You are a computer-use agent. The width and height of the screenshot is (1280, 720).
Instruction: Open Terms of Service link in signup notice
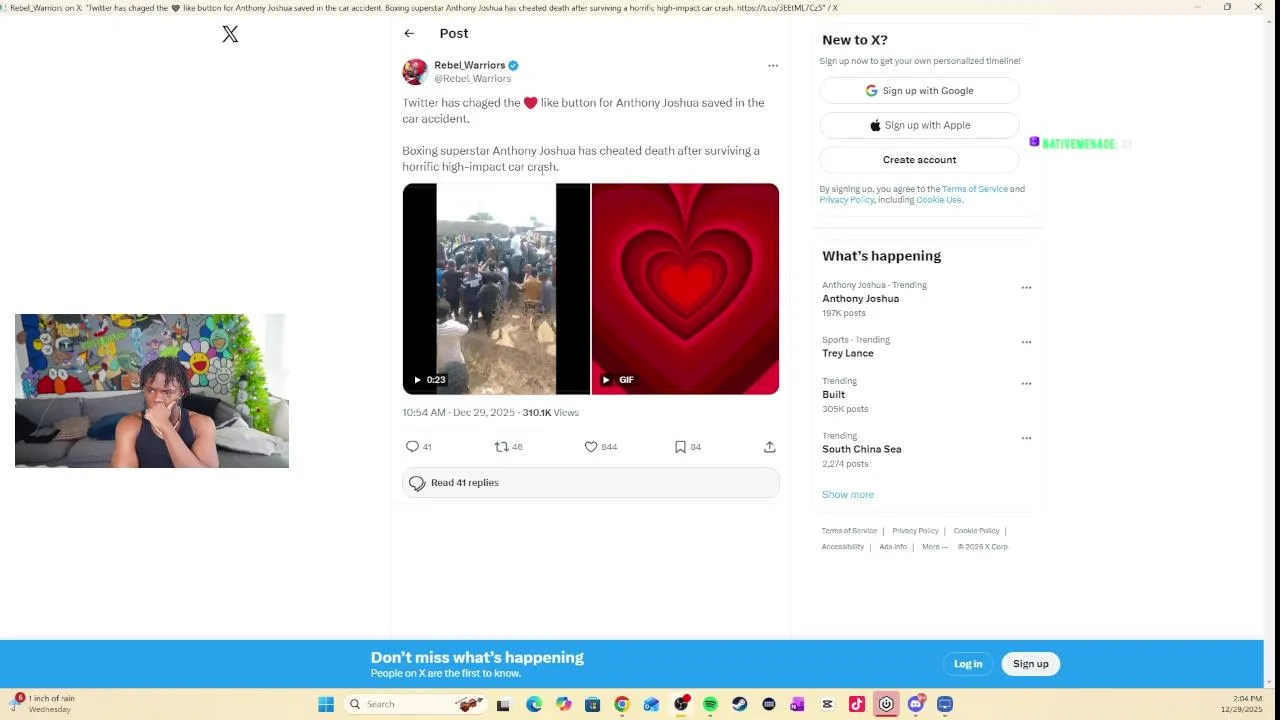[x=974, y=189]
